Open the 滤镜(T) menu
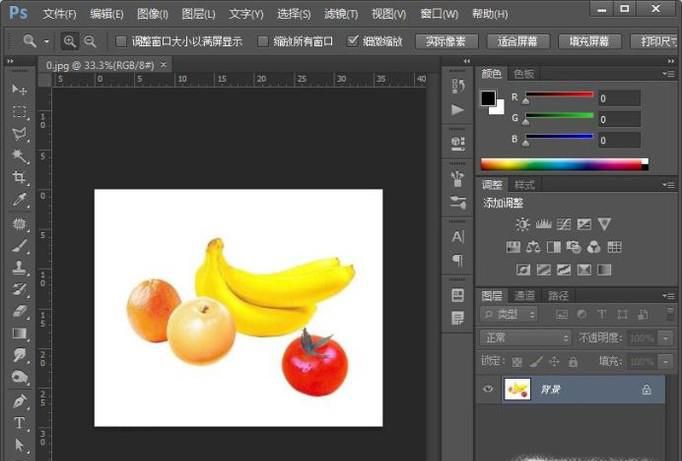This screenshot has height=461, width=682. point(341,14)
